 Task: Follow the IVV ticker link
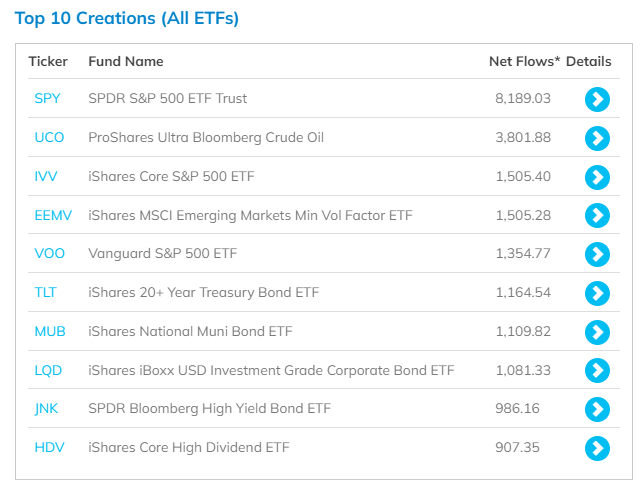(46, 176)
